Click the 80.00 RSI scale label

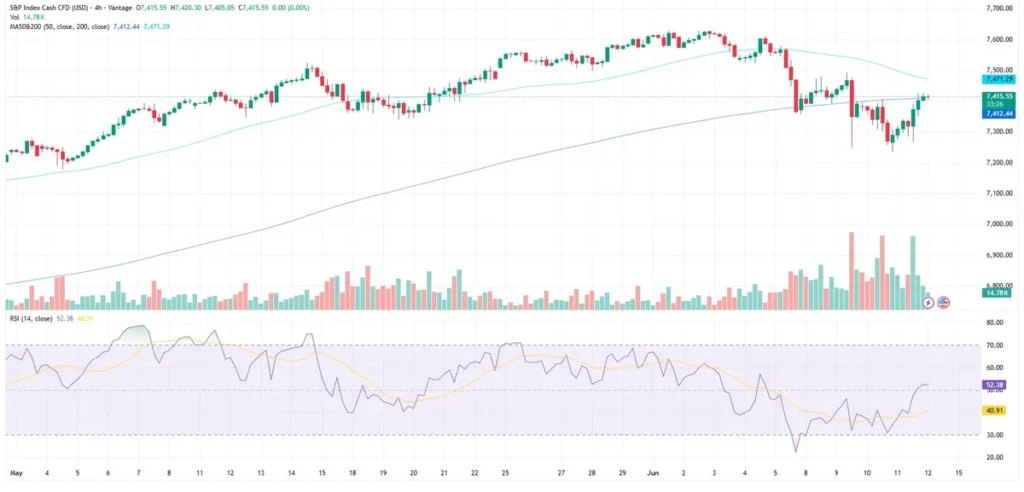pyautogui.click(x=995, y=323)
